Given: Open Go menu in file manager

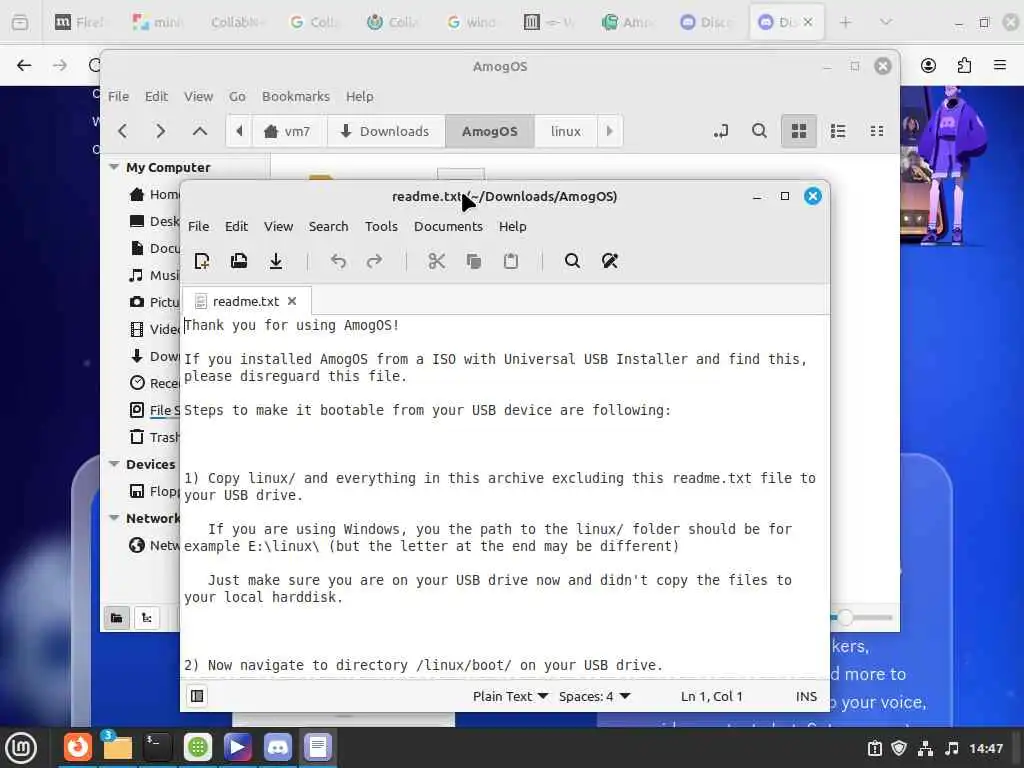Looking at the screenshot, I should coord(237,96).
